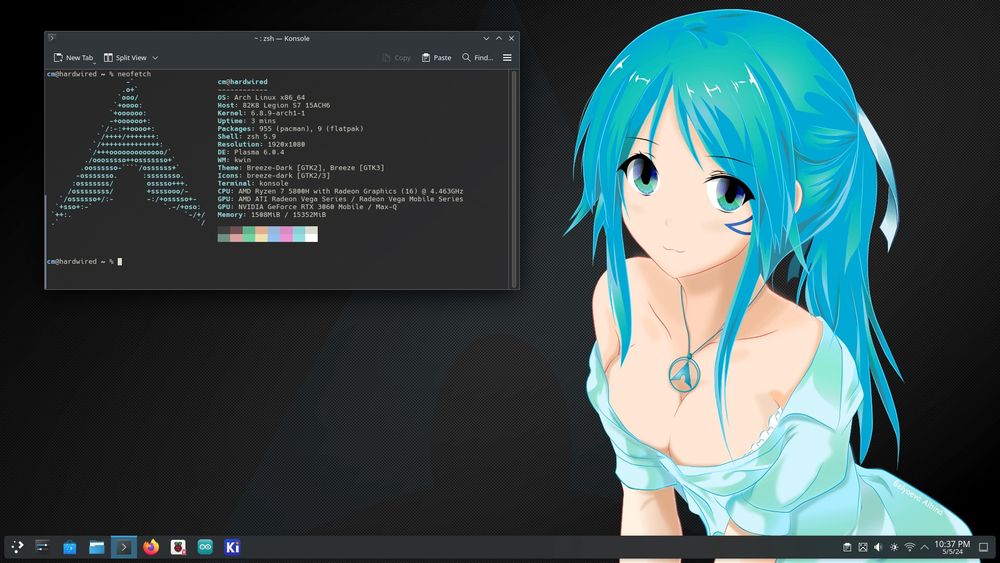The width and height of the screenshot is (1000, 563).
Task: Open the Split View dropdown chevron
Action: 155,58
